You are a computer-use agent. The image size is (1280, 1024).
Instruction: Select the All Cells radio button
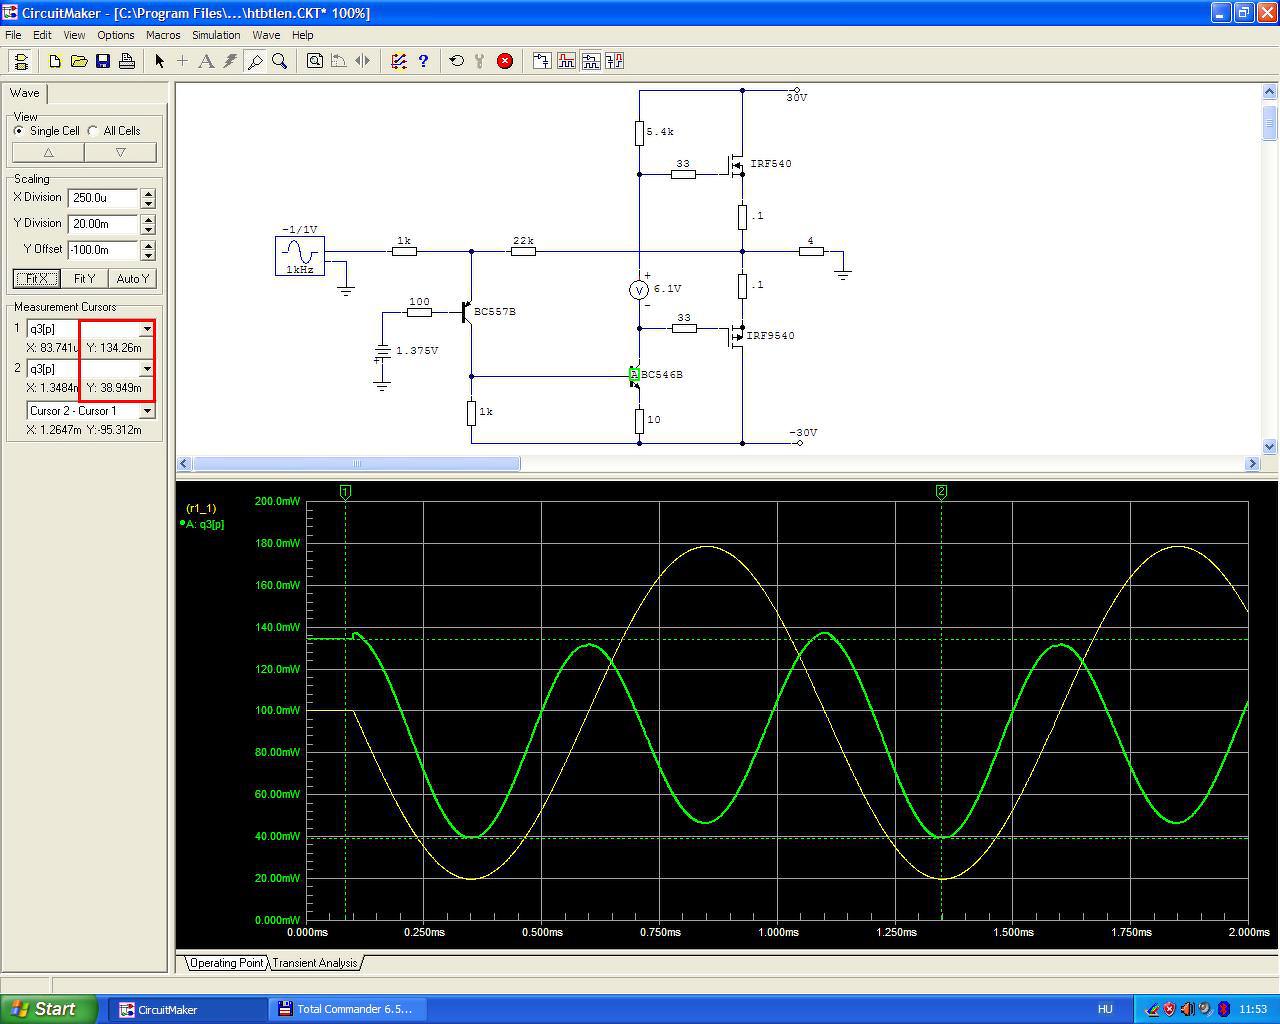tap(93, 131)
